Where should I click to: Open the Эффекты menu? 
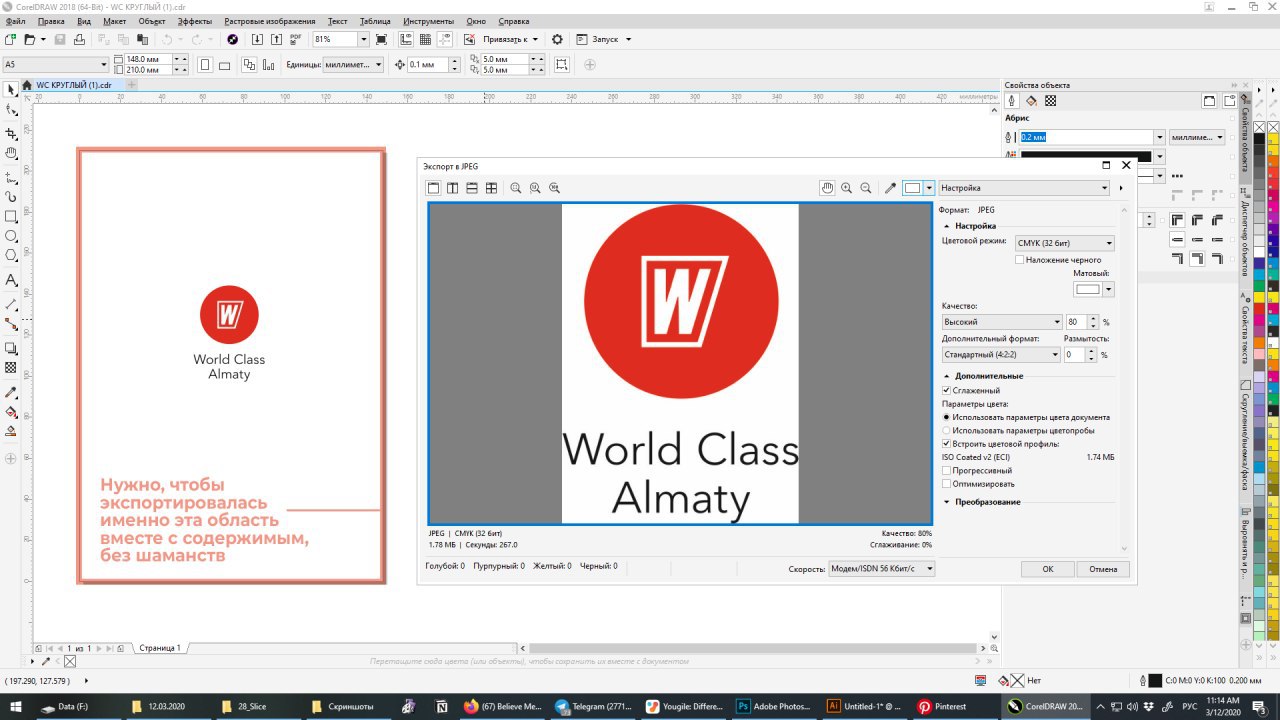194,21
